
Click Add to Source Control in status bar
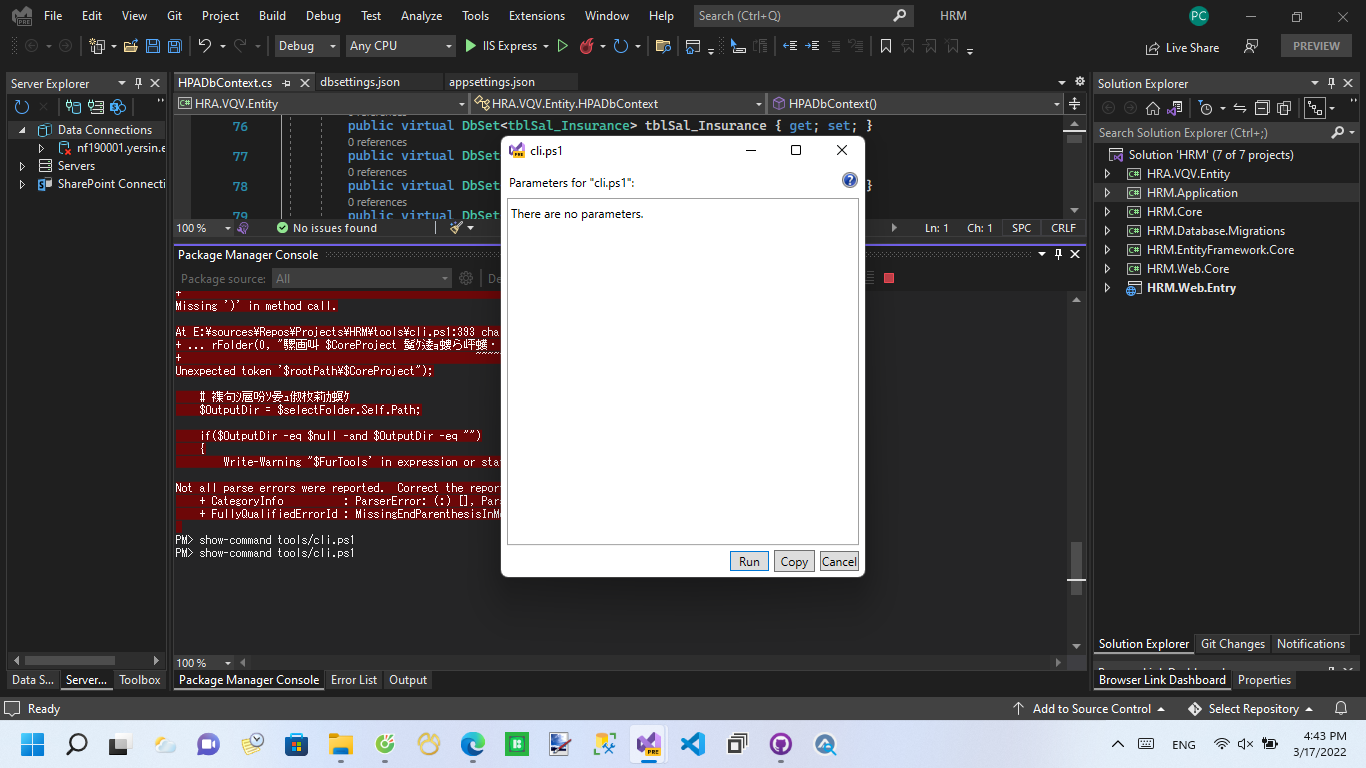click(x=1091, y=709)
